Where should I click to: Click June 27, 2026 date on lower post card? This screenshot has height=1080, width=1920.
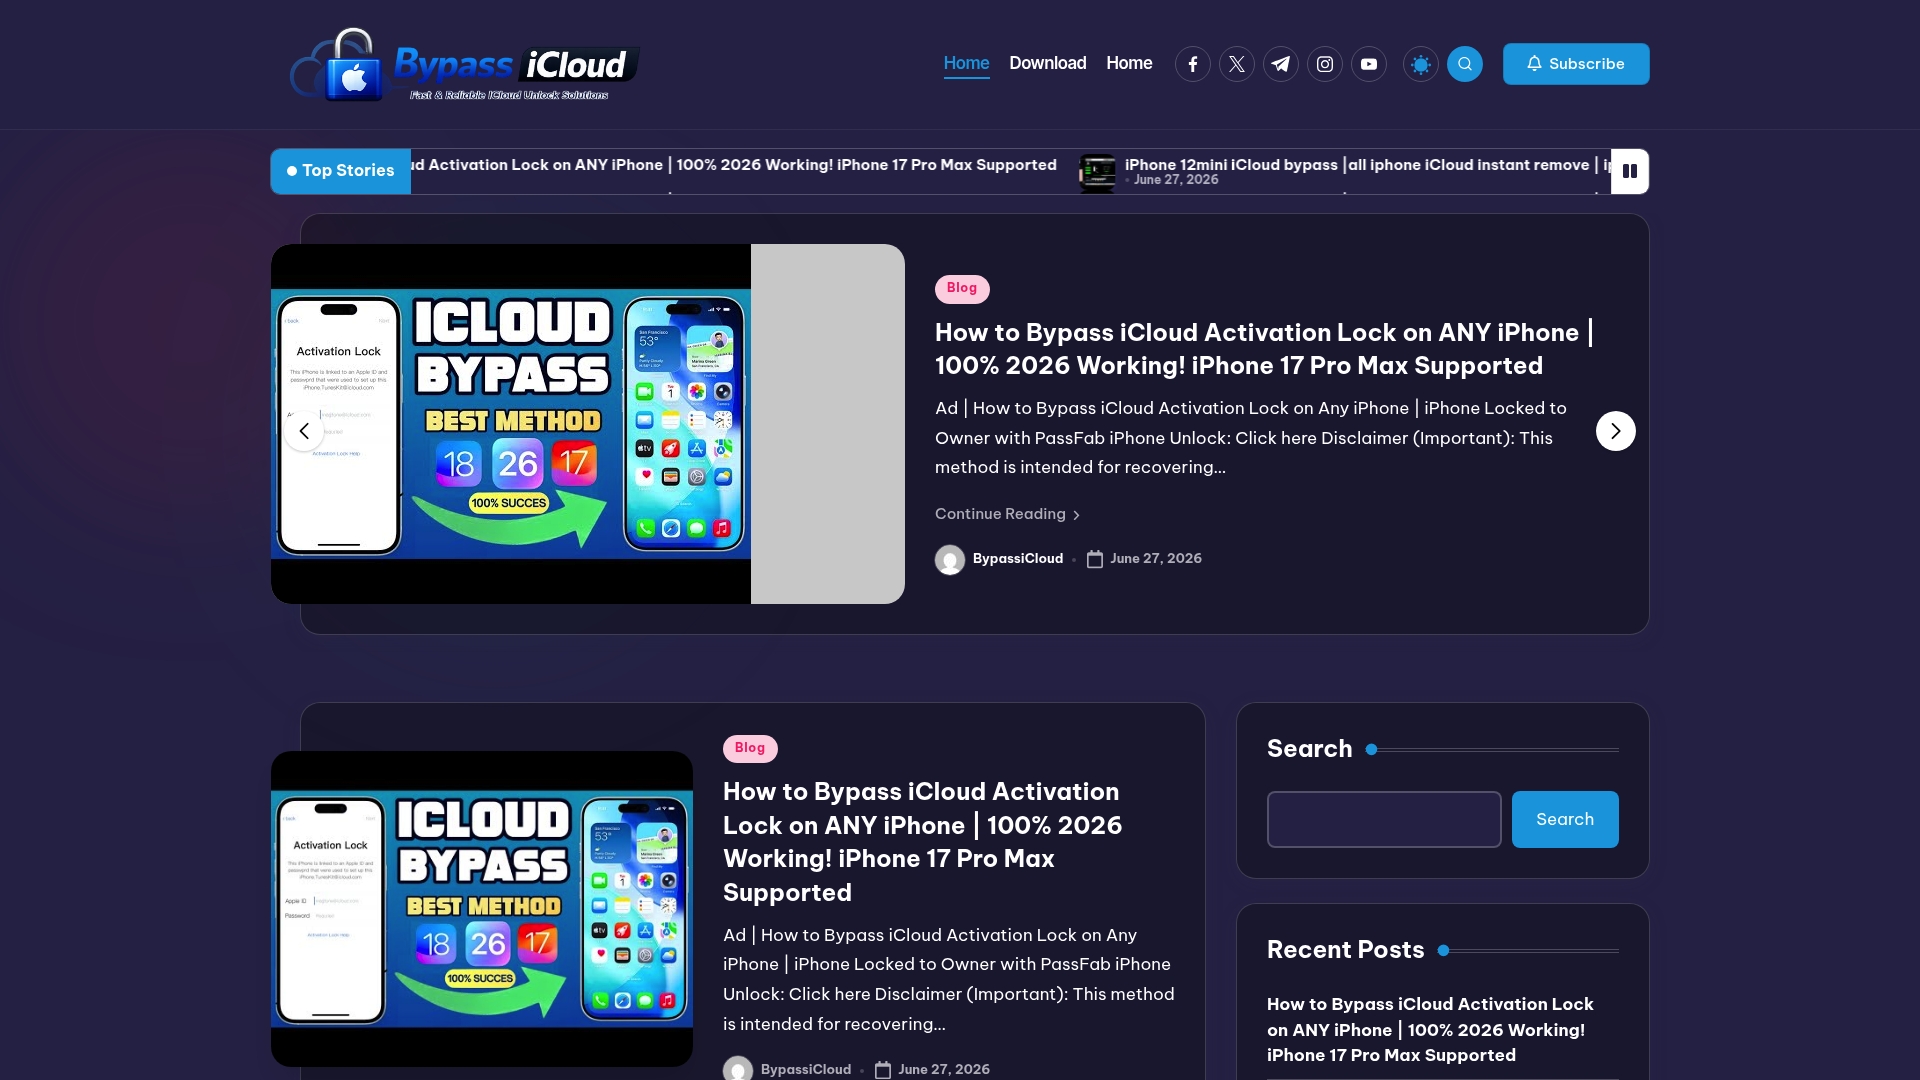[x=943, y=1069]
